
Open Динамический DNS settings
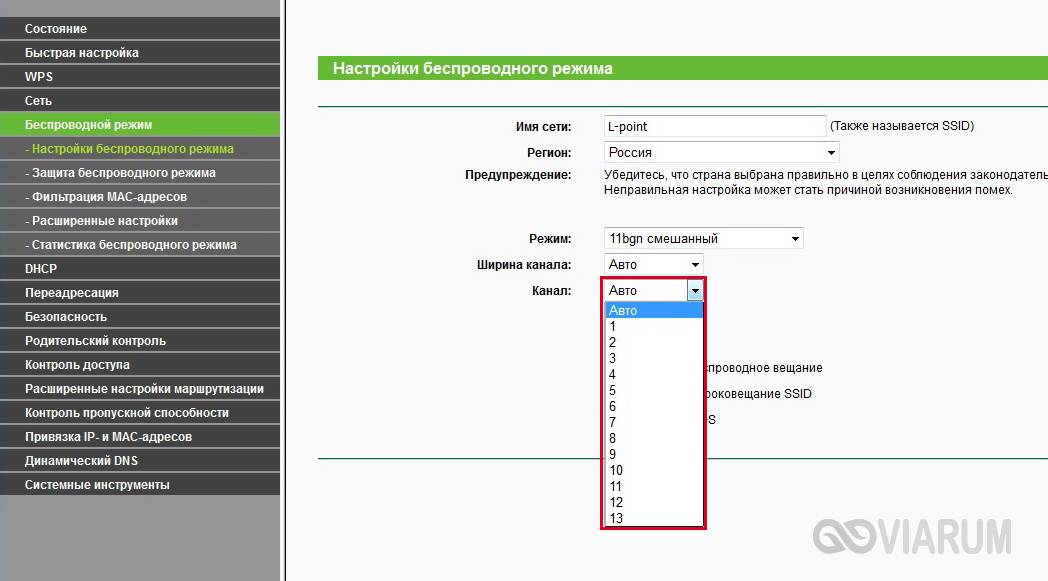(x=81, y=461)
